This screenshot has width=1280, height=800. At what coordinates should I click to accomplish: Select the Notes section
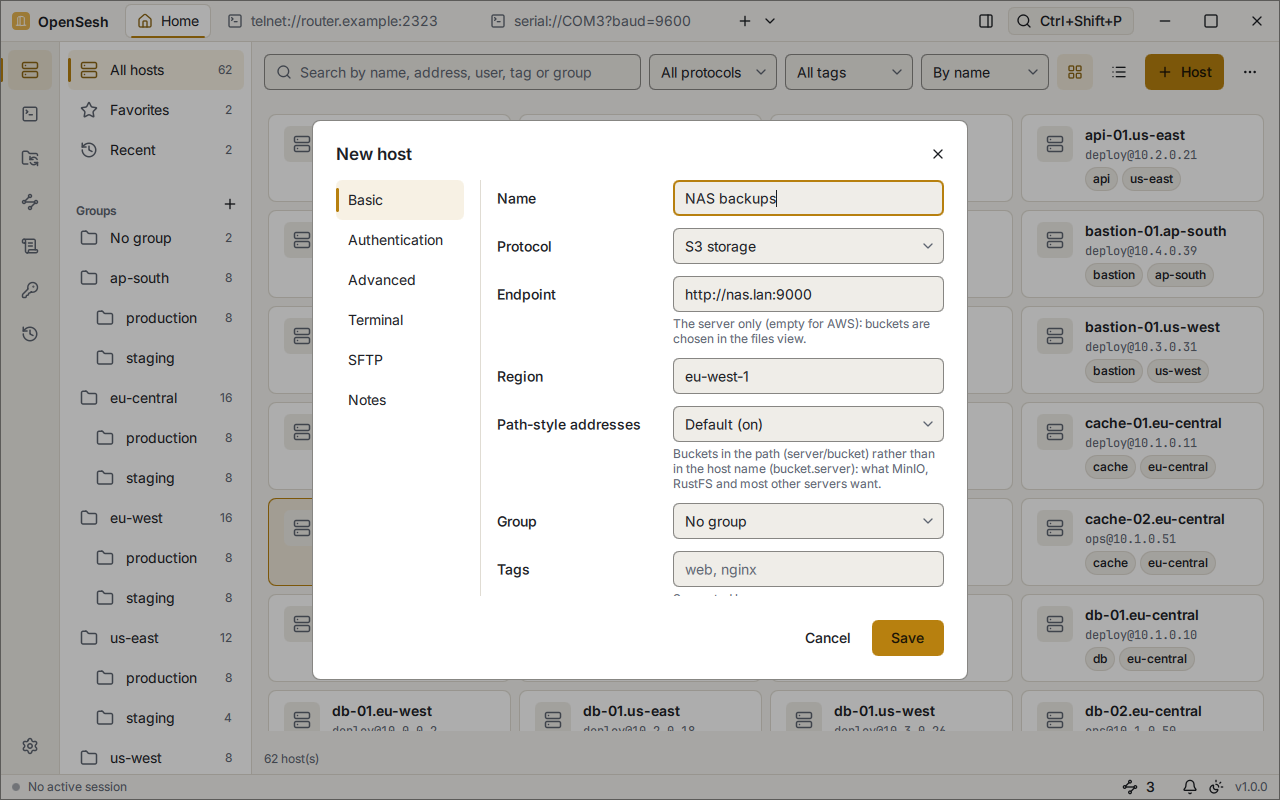click(400, 400)
